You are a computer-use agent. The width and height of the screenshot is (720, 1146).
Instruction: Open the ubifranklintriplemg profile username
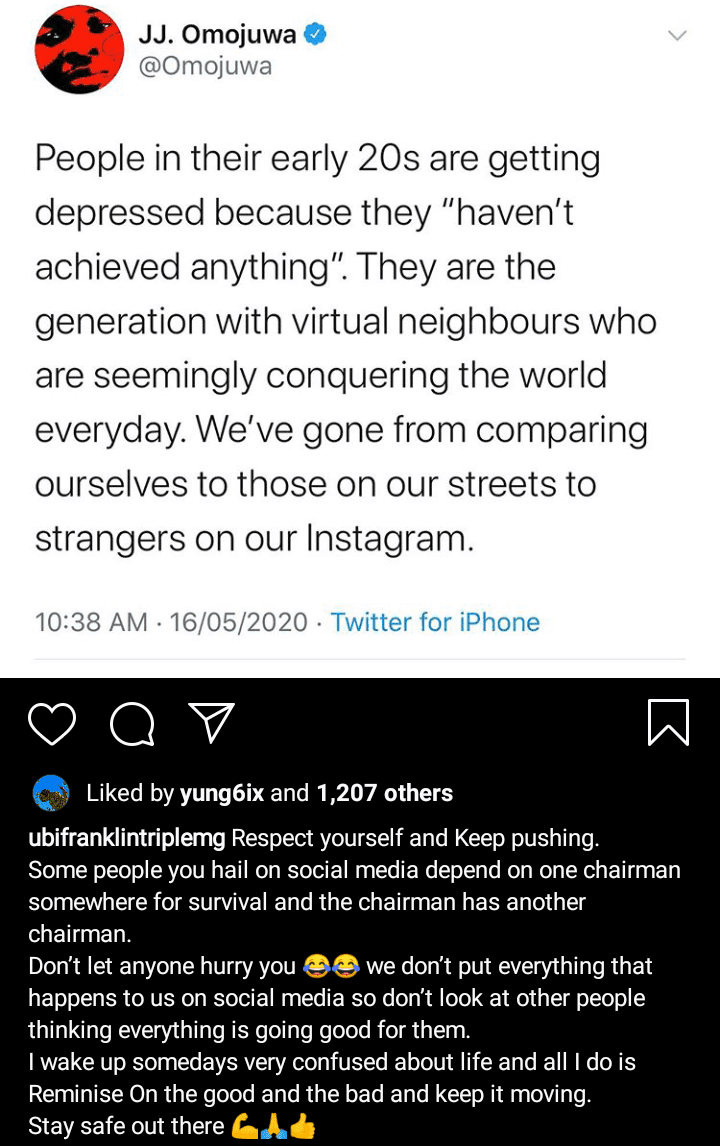point(128,838)
